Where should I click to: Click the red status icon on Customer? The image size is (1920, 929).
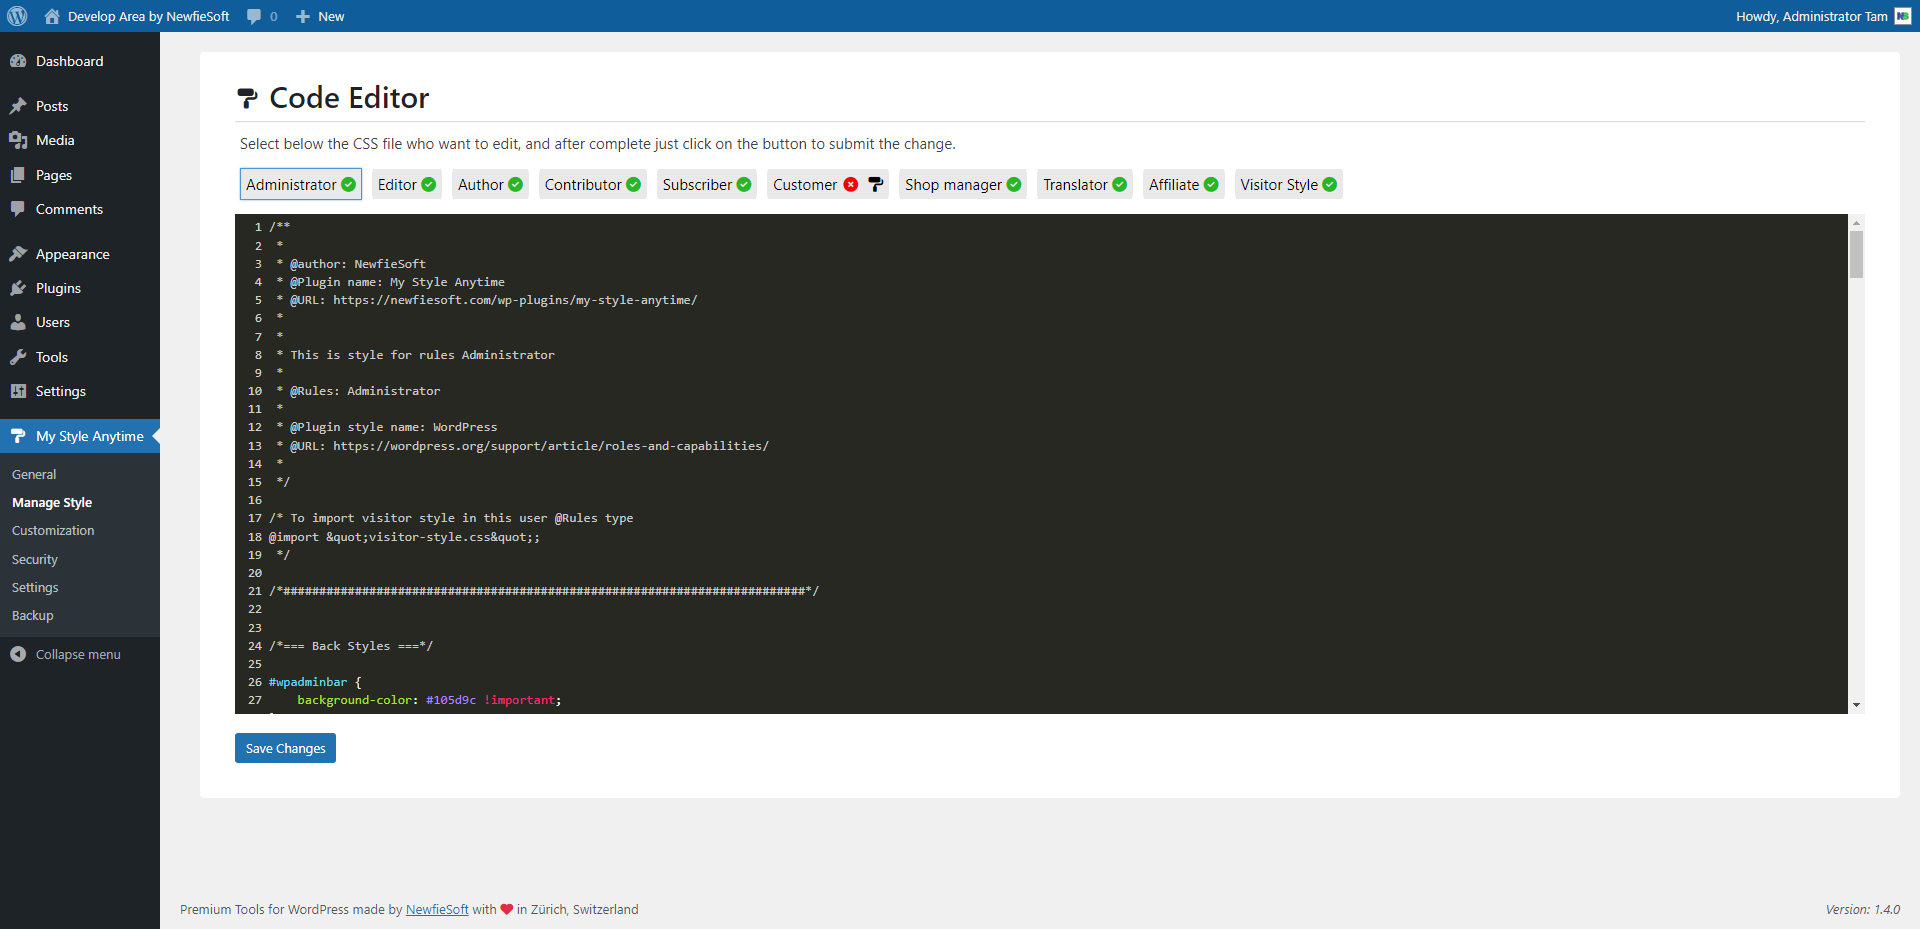pos(851,184)
